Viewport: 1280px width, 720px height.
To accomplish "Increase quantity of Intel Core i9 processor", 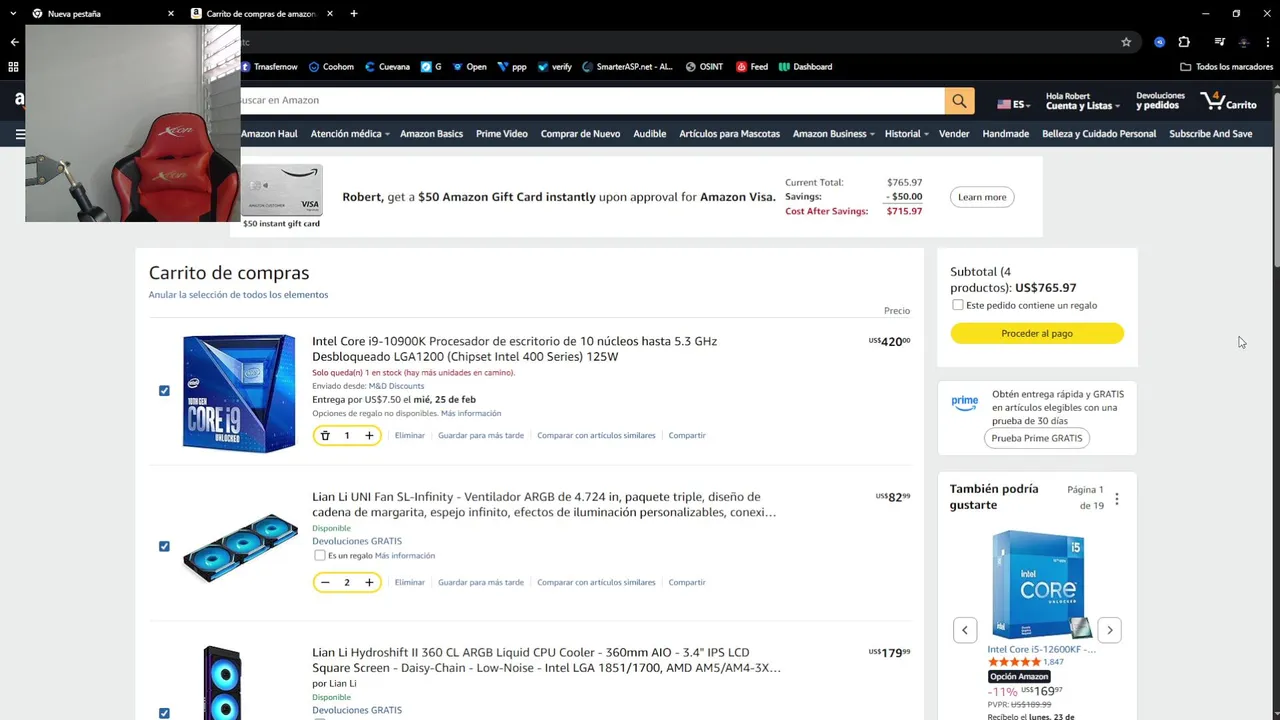I will point(369,436).
